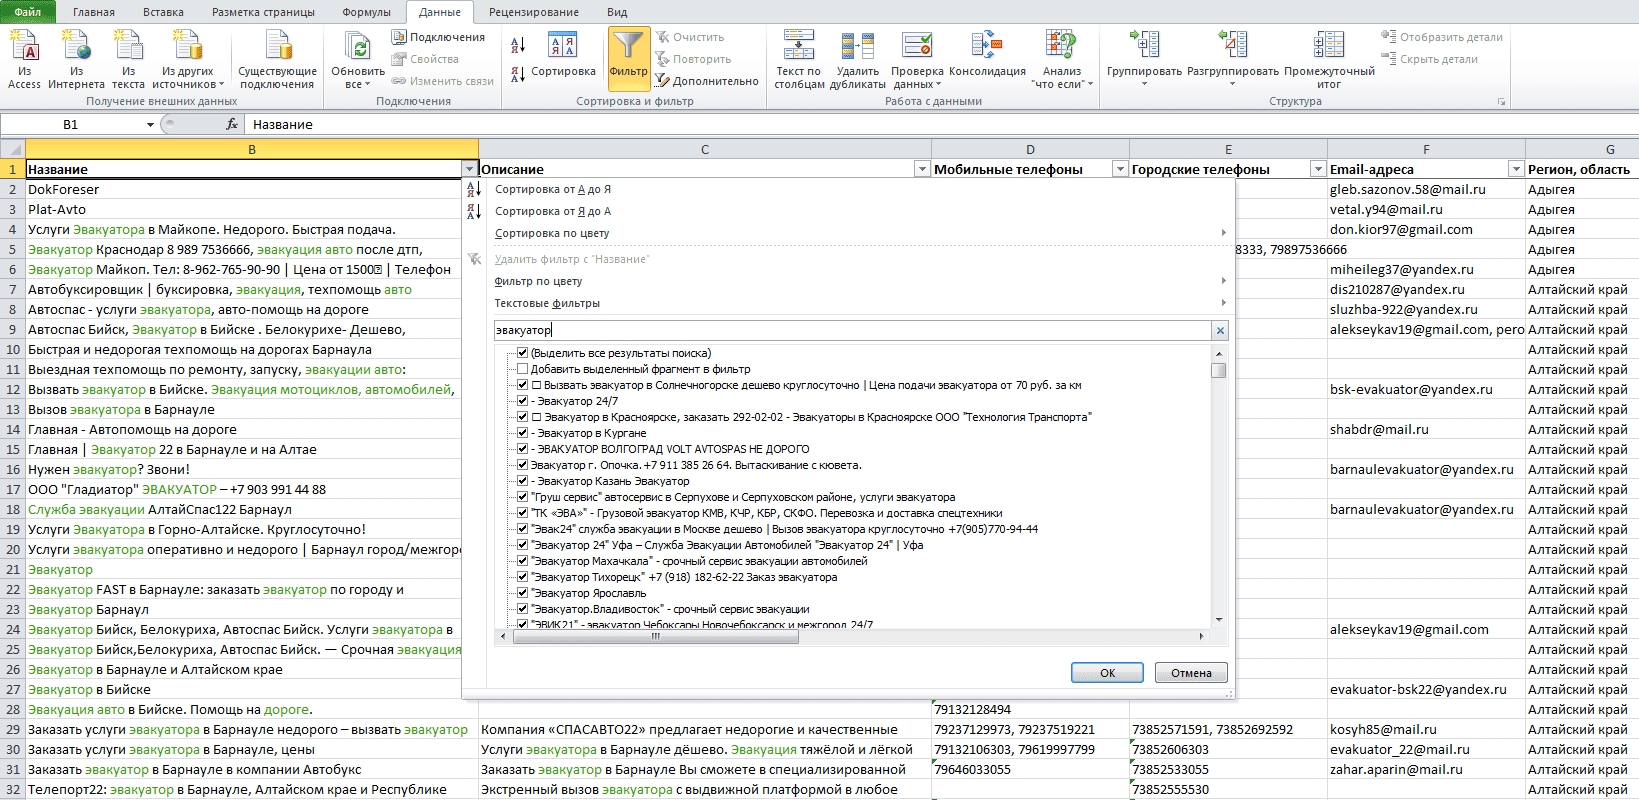Uncheck Эвакуатор в Кургане item

pyautogui.click(x=522, y=433)
